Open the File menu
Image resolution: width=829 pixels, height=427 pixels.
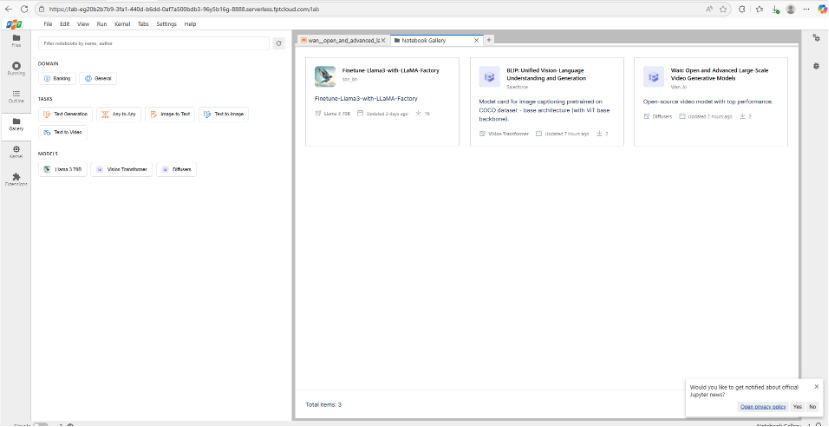click(x=48, y=23)
